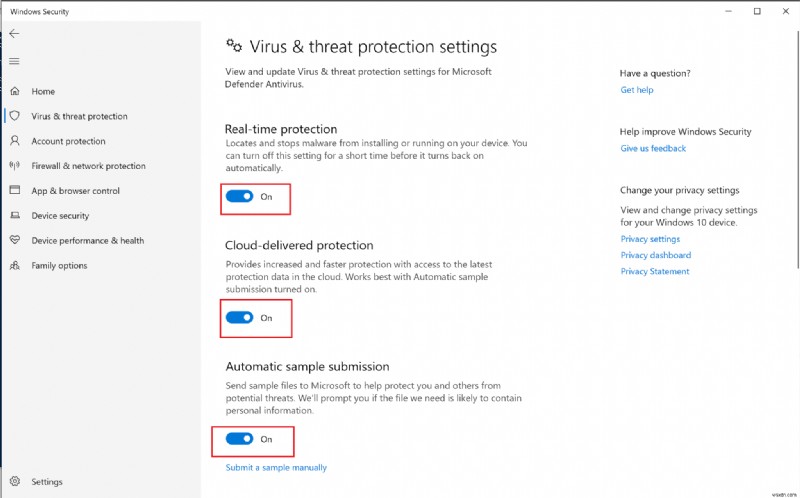The height and width of the screenshot is (498, 800).
Task: View the Privacy Statement link
Action: point(654,271)
